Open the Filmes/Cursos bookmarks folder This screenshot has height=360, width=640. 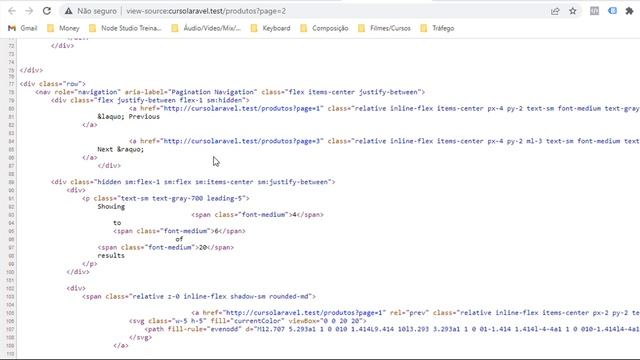point(384,28)
